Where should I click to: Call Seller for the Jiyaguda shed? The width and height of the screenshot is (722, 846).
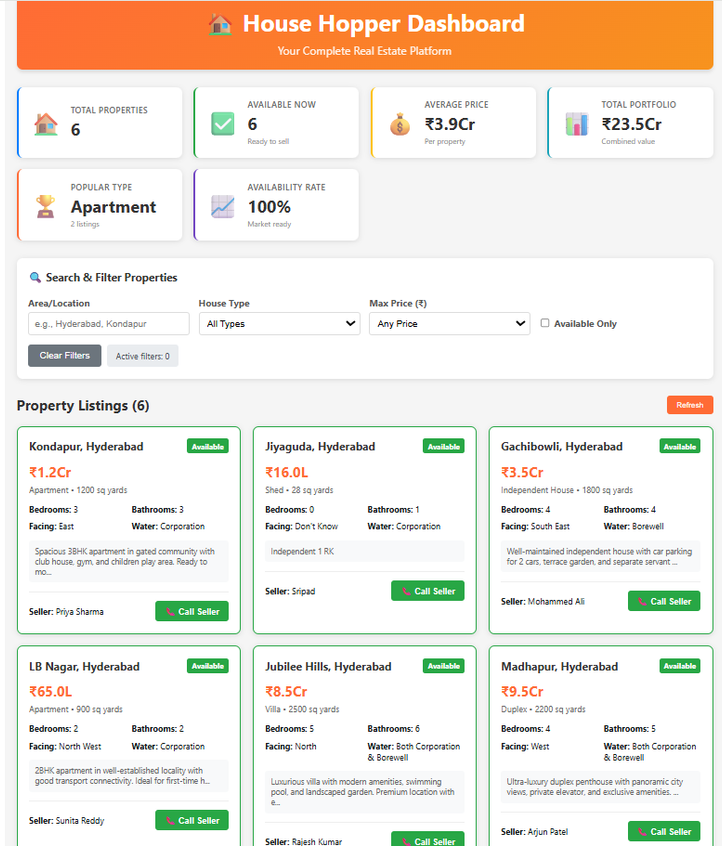428,591
